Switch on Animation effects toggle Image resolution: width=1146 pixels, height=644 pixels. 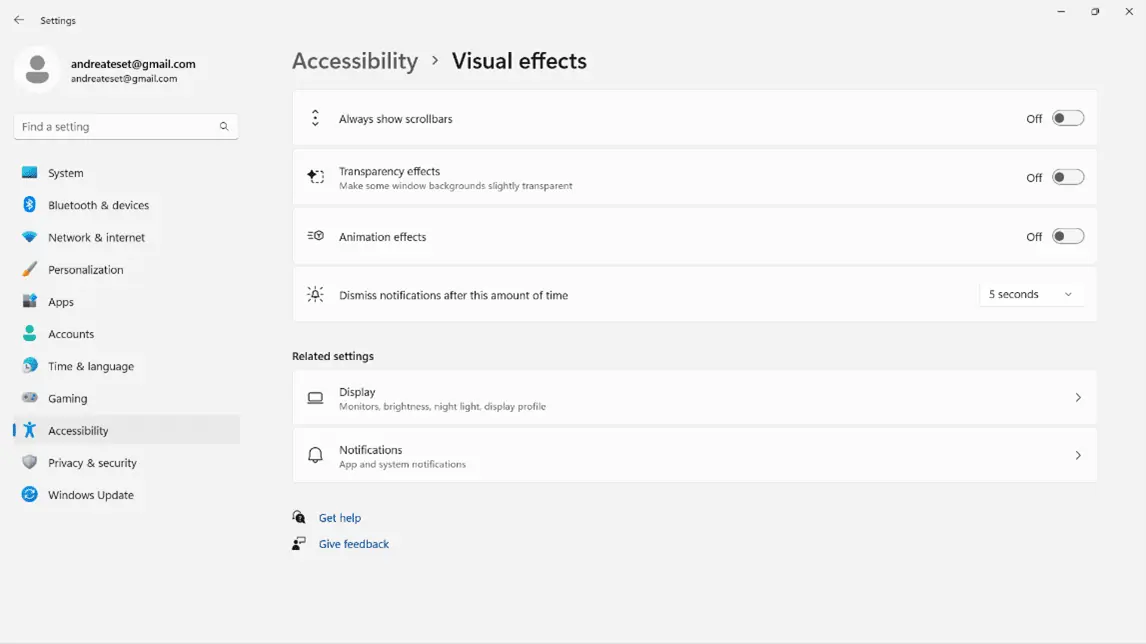click(x=1068, y=236)
